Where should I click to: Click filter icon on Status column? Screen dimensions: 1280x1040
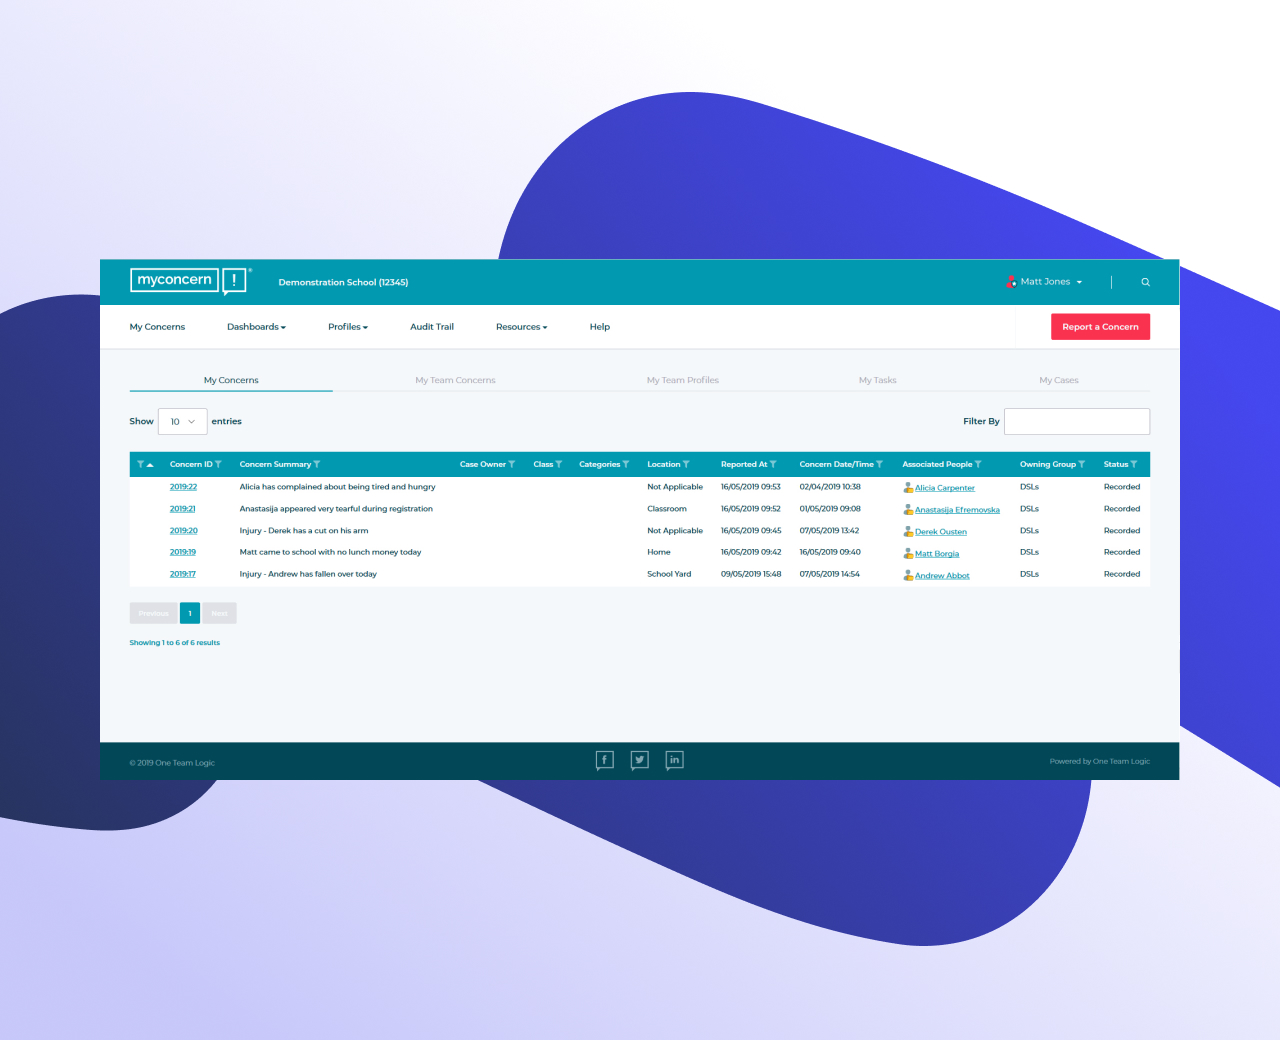point(1134,464)
